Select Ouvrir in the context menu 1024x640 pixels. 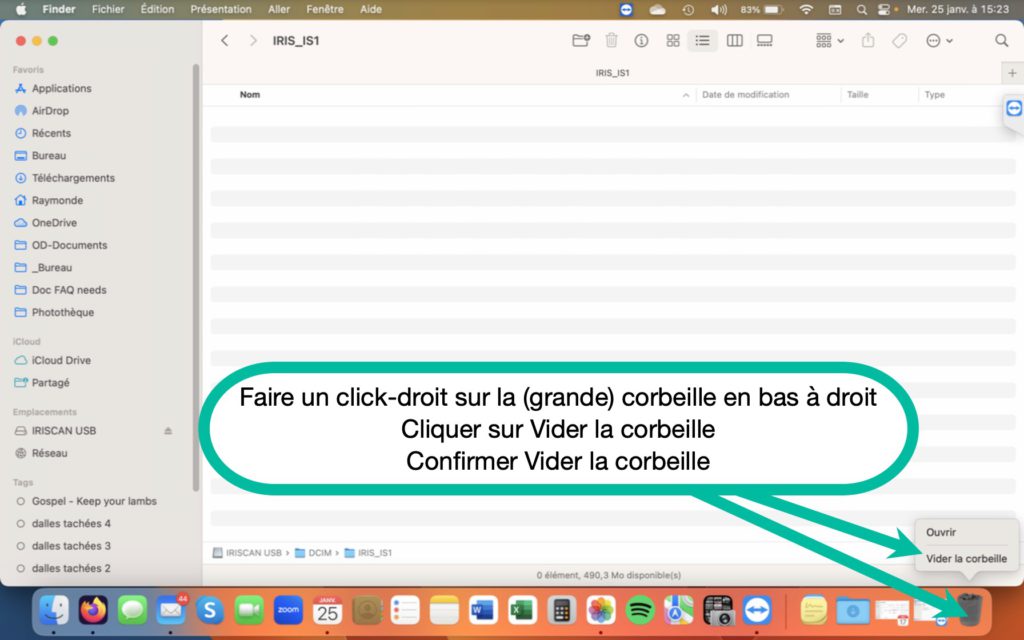coord(941,533)
